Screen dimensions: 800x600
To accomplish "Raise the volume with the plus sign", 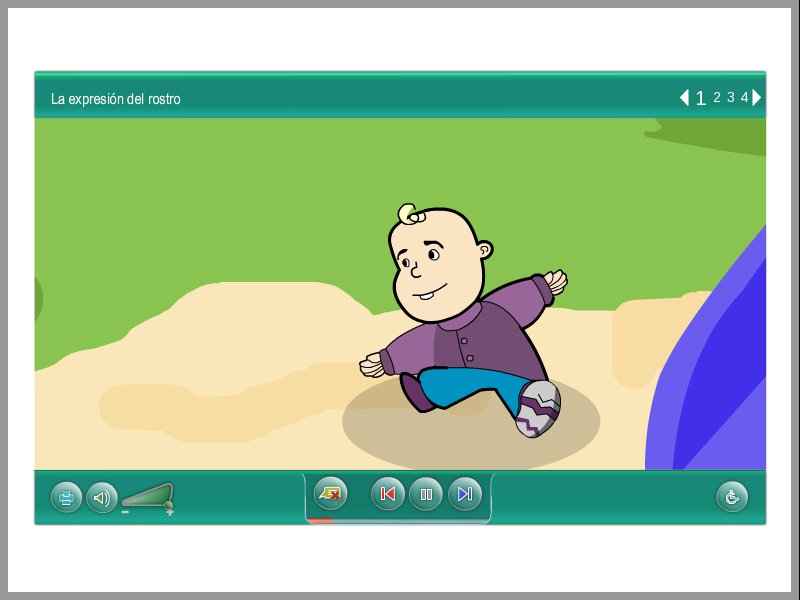I will 170,511.
